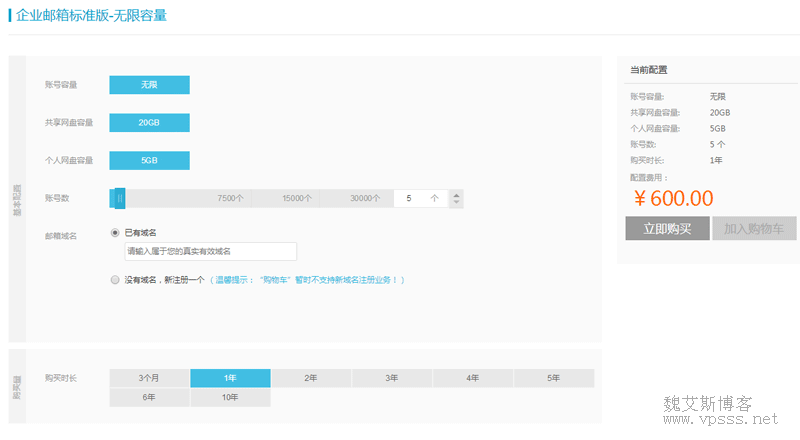Screen dimensions: 800x440
Task: Choose the 无限 account capacity option
Action: (x=149, y=85)
